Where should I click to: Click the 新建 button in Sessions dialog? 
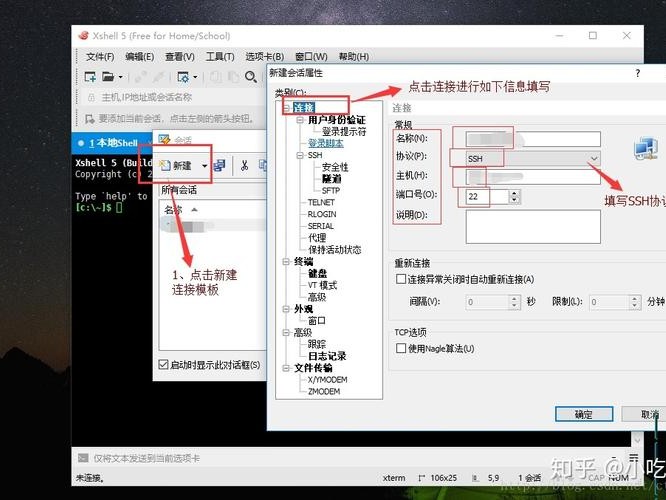176,165
